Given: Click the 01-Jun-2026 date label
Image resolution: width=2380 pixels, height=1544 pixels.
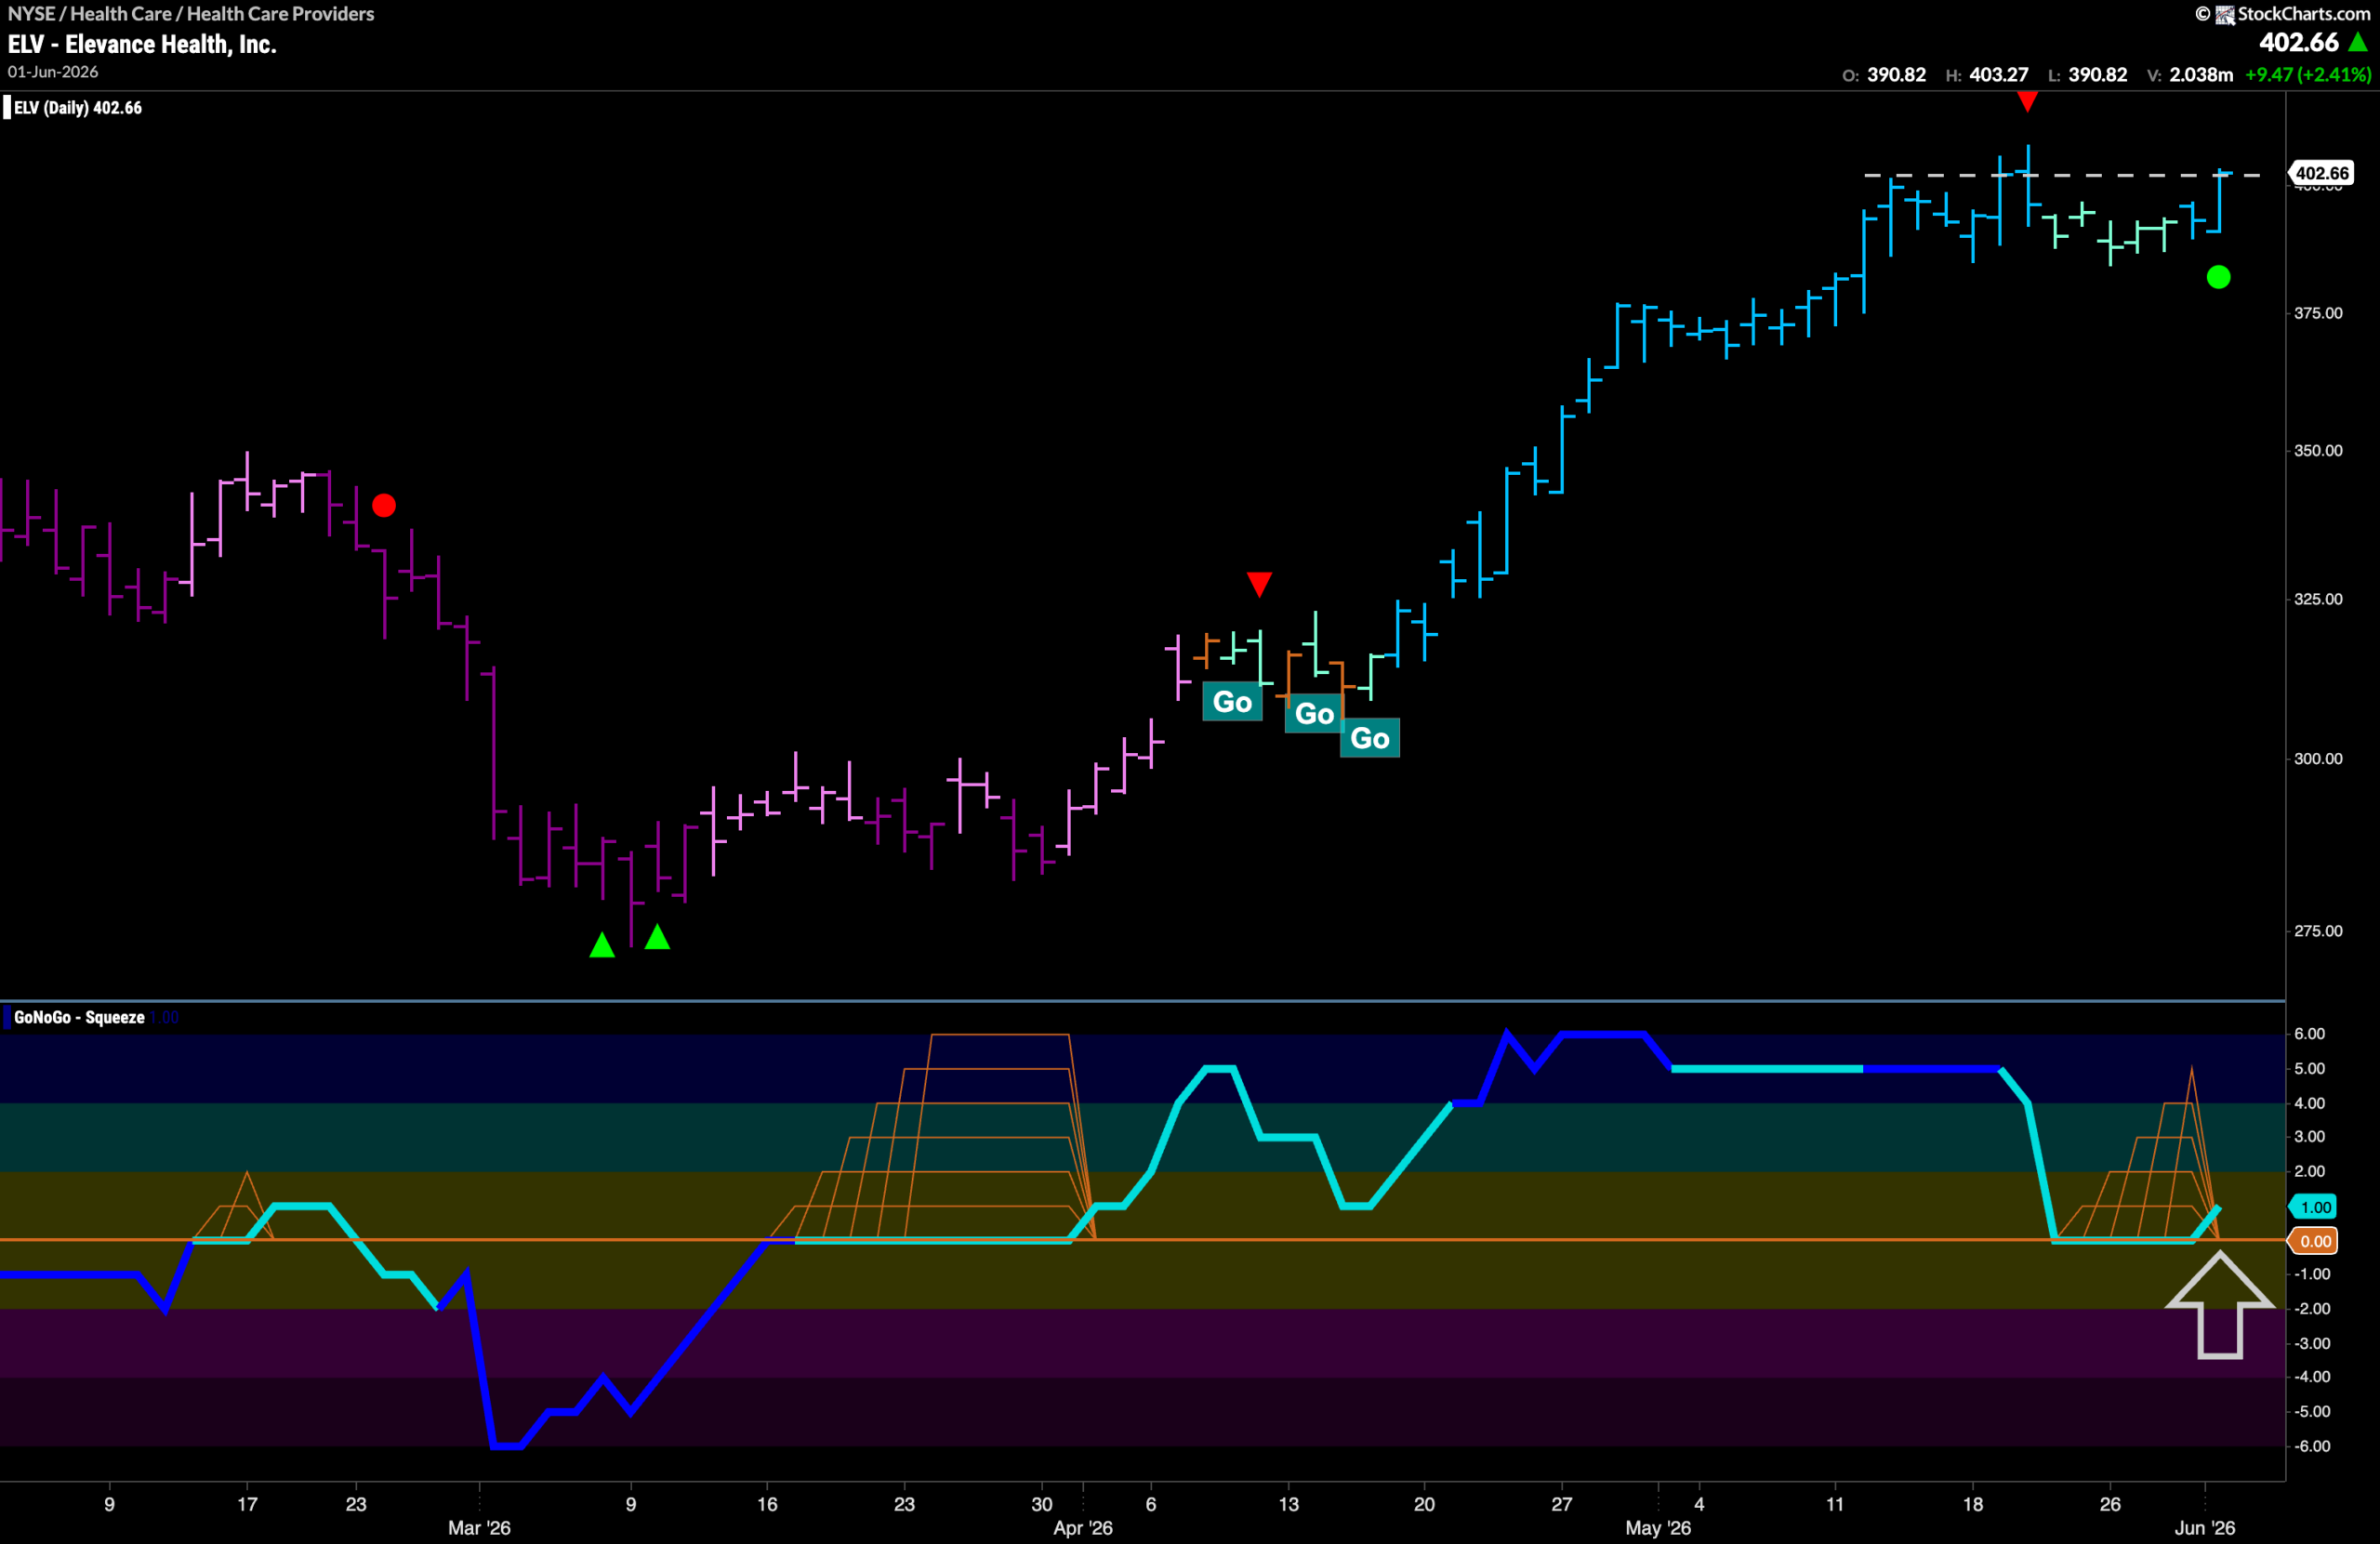Looking at the screenshot, I should [53, 72].
